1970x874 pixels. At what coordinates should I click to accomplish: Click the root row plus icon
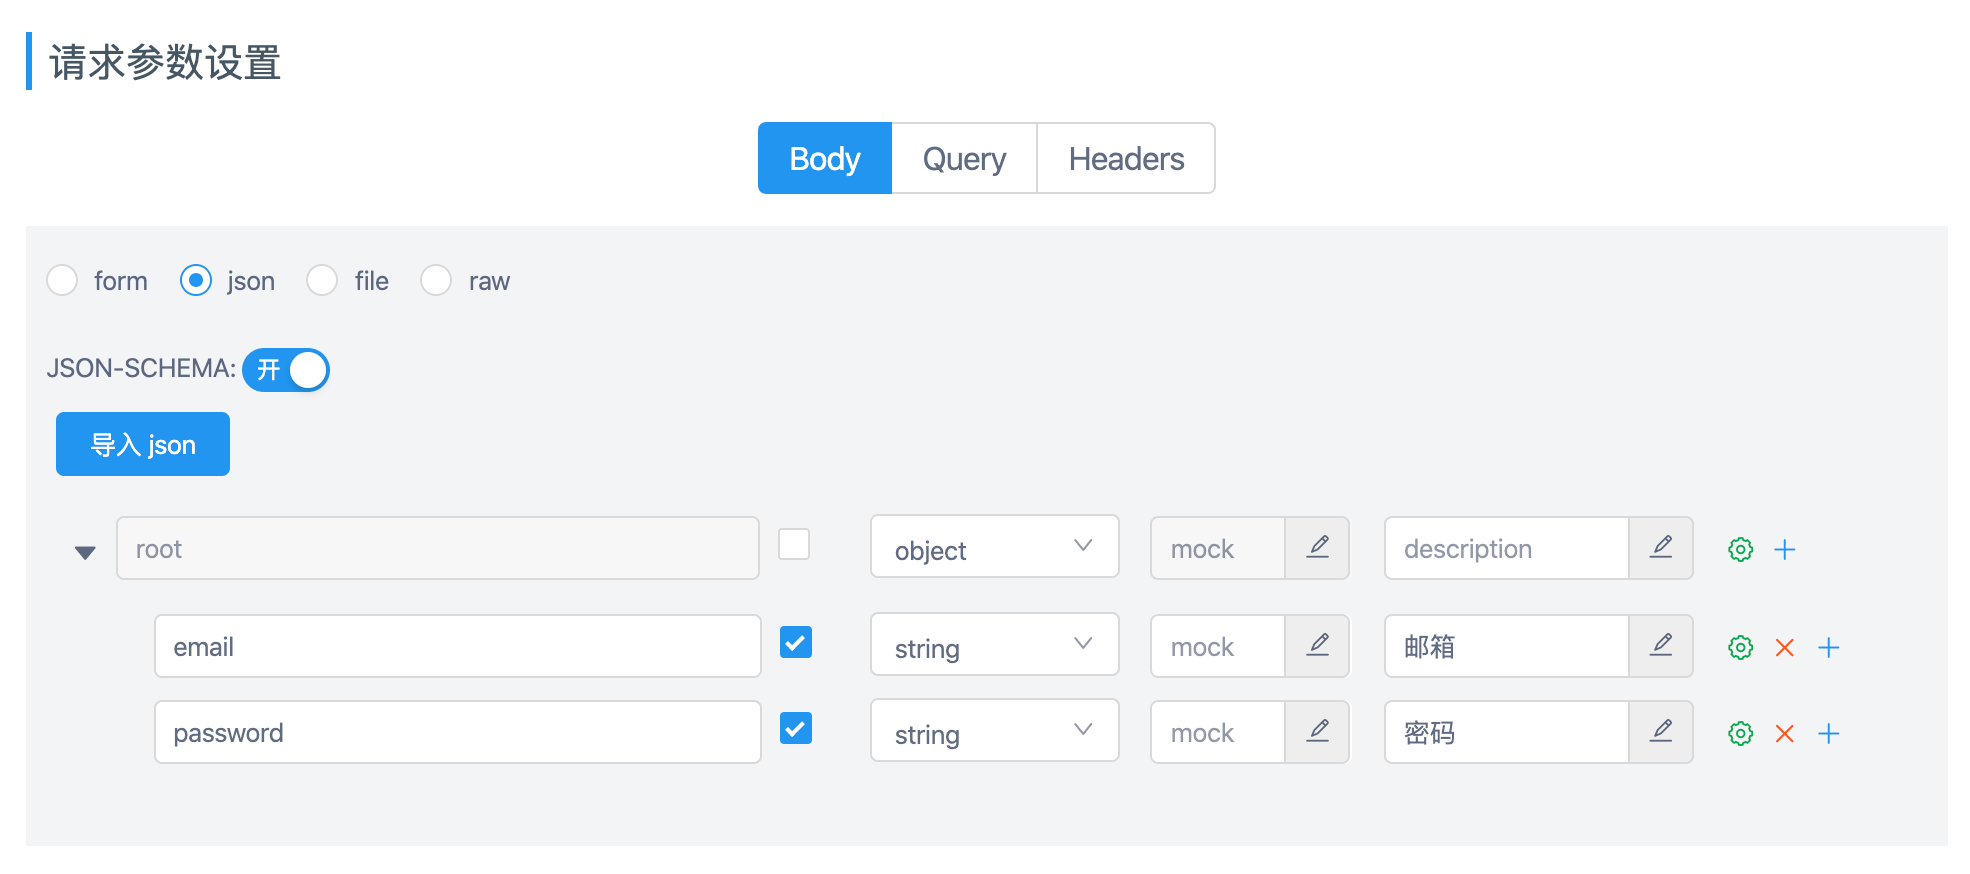(x=1784, y=549)
